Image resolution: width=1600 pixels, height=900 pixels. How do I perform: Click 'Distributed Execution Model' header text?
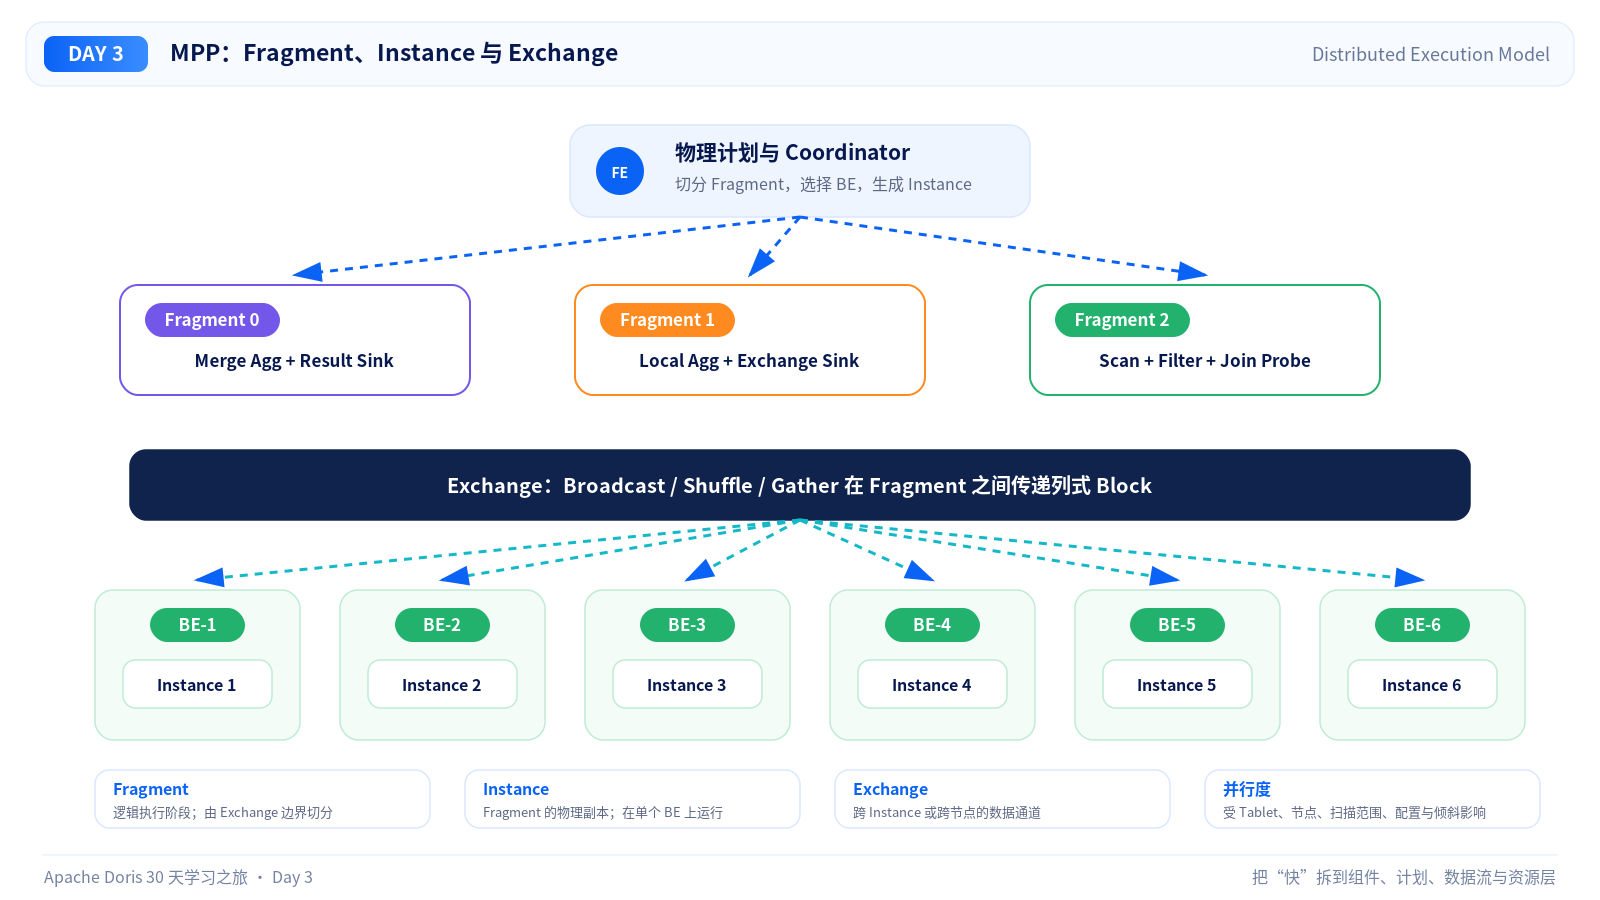(1431, 54)
